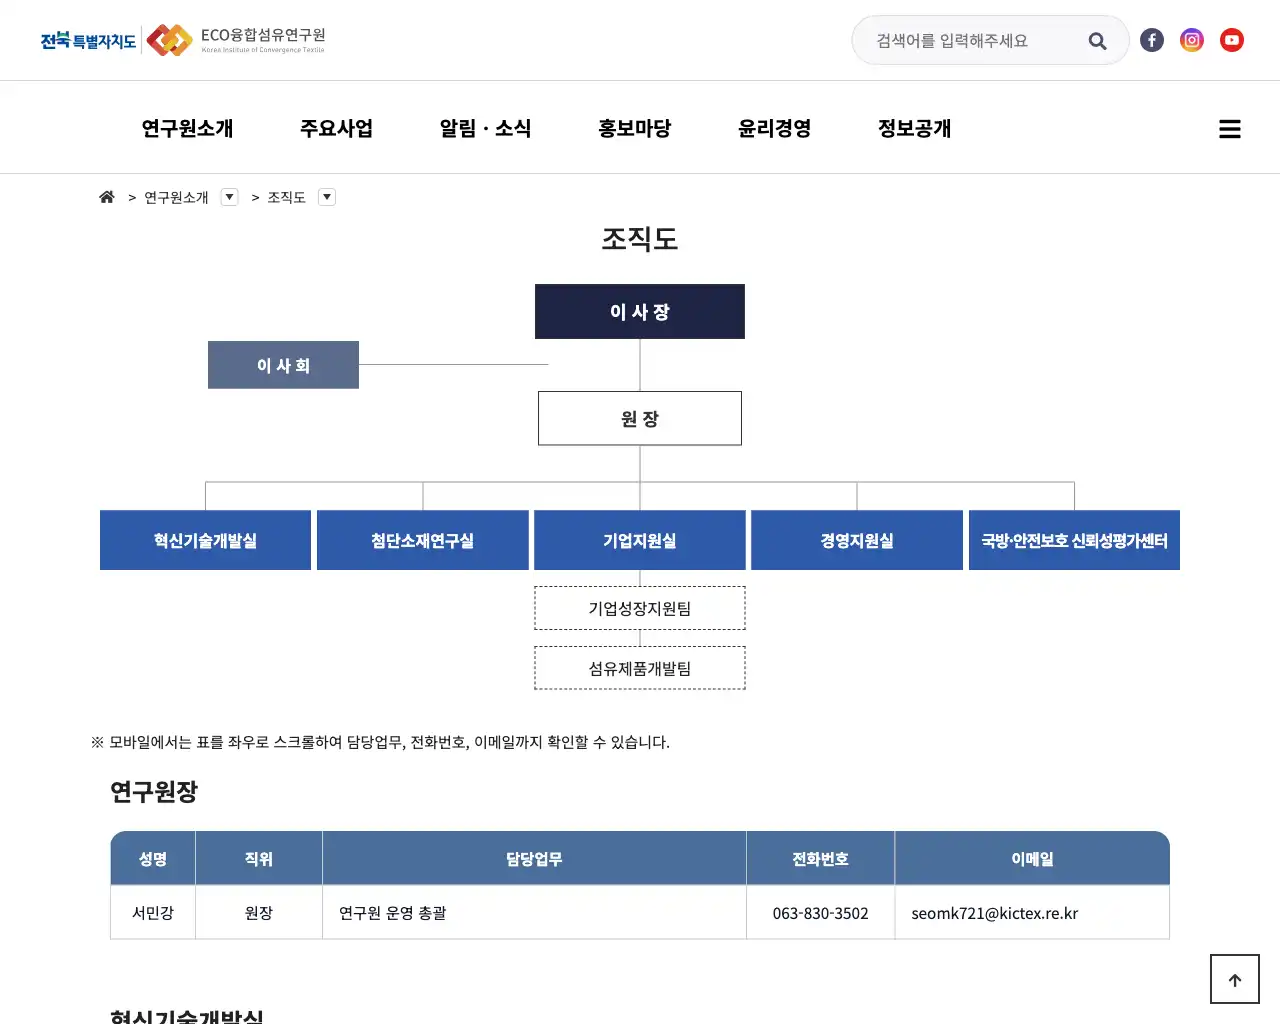The width and height of the screenshot is (1280, 1024).
Task: Open the 주요사업 menu
Action: (337, 128)
